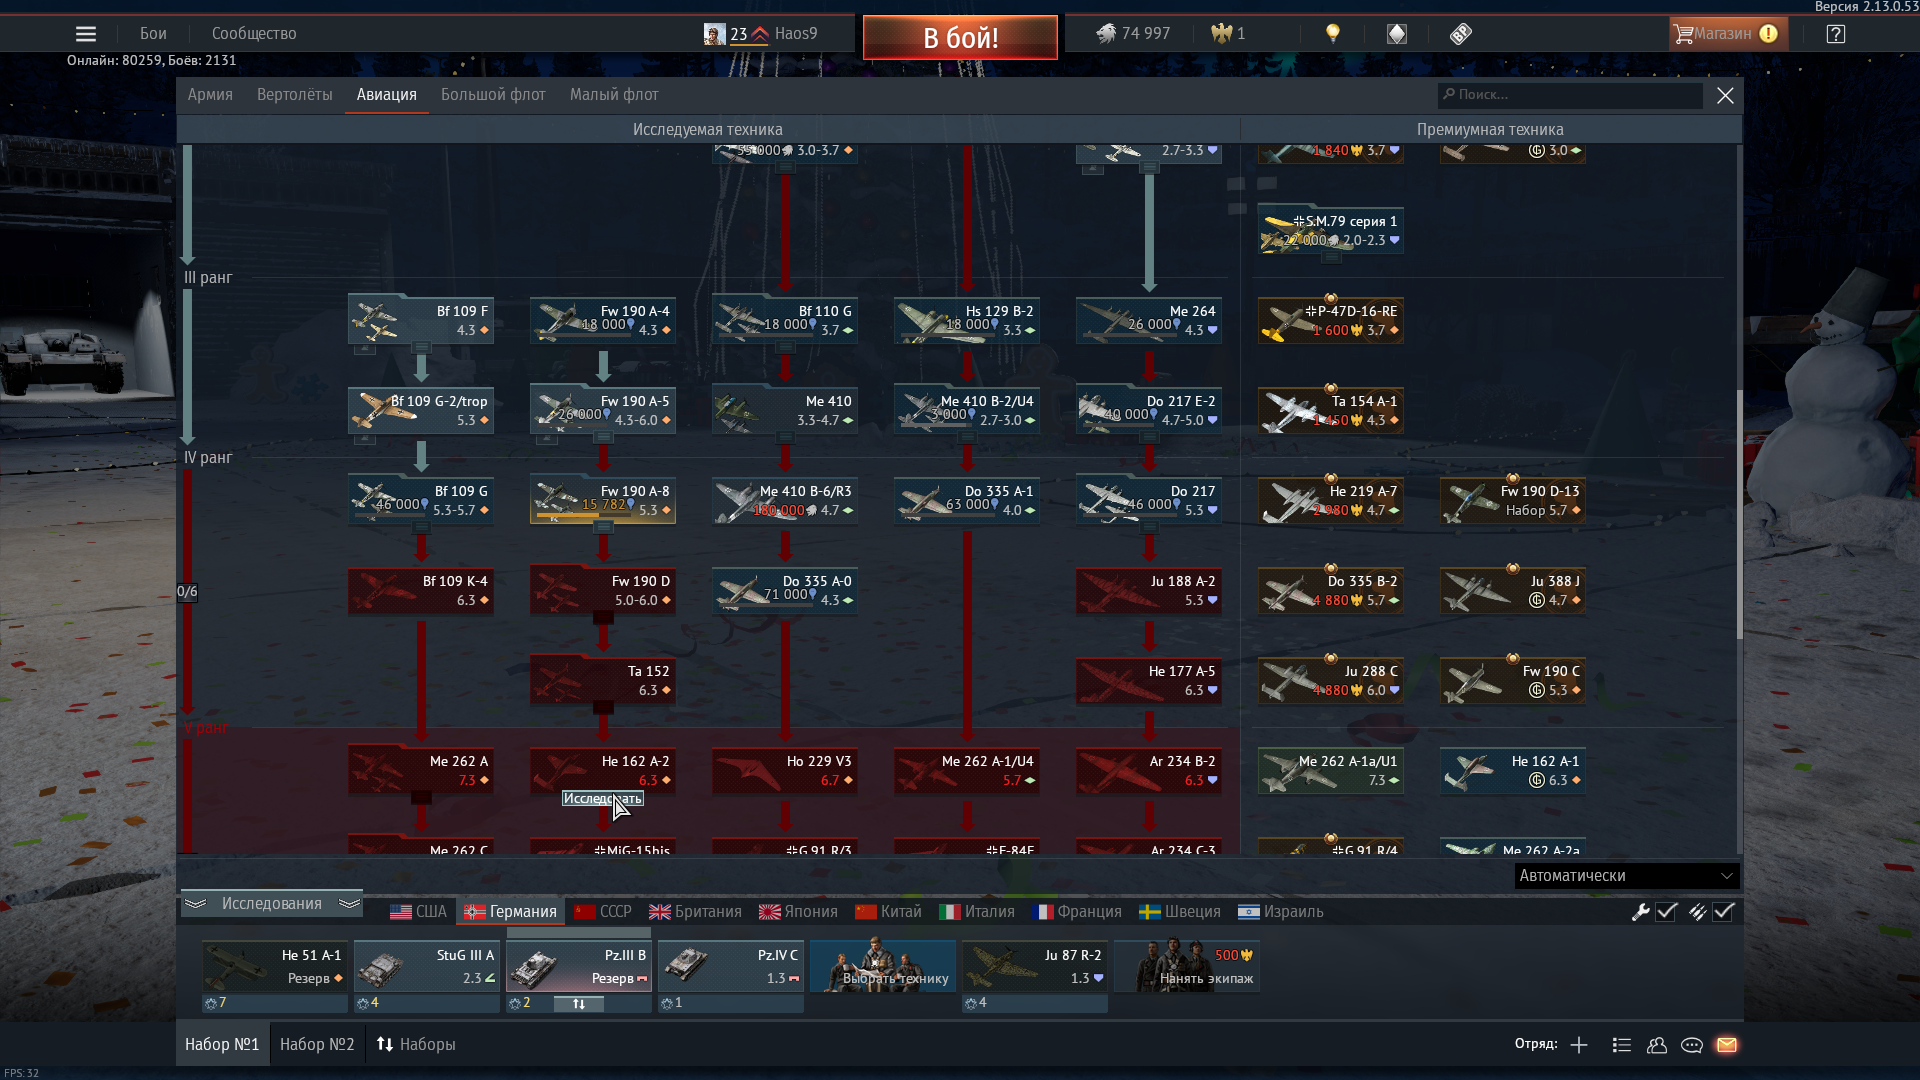This screenshot has width=1920, height=1080.
Task: Click Нанять экипаж for 500 eagles
Action: 1187,966
